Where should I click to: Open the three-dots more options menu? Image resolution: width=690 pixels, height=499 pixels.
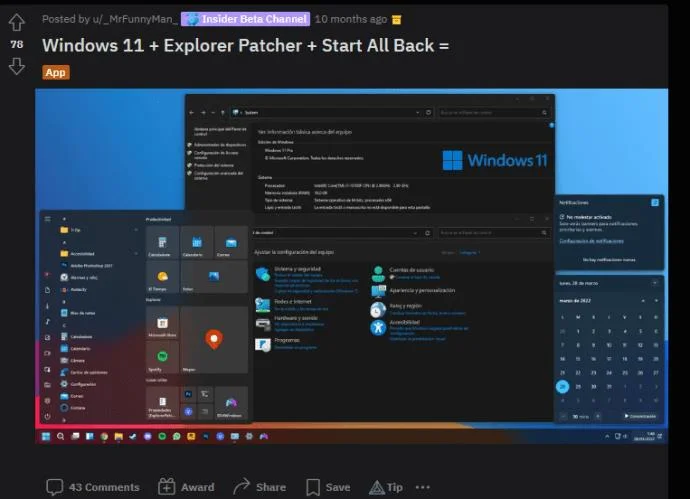coord(422,487)
